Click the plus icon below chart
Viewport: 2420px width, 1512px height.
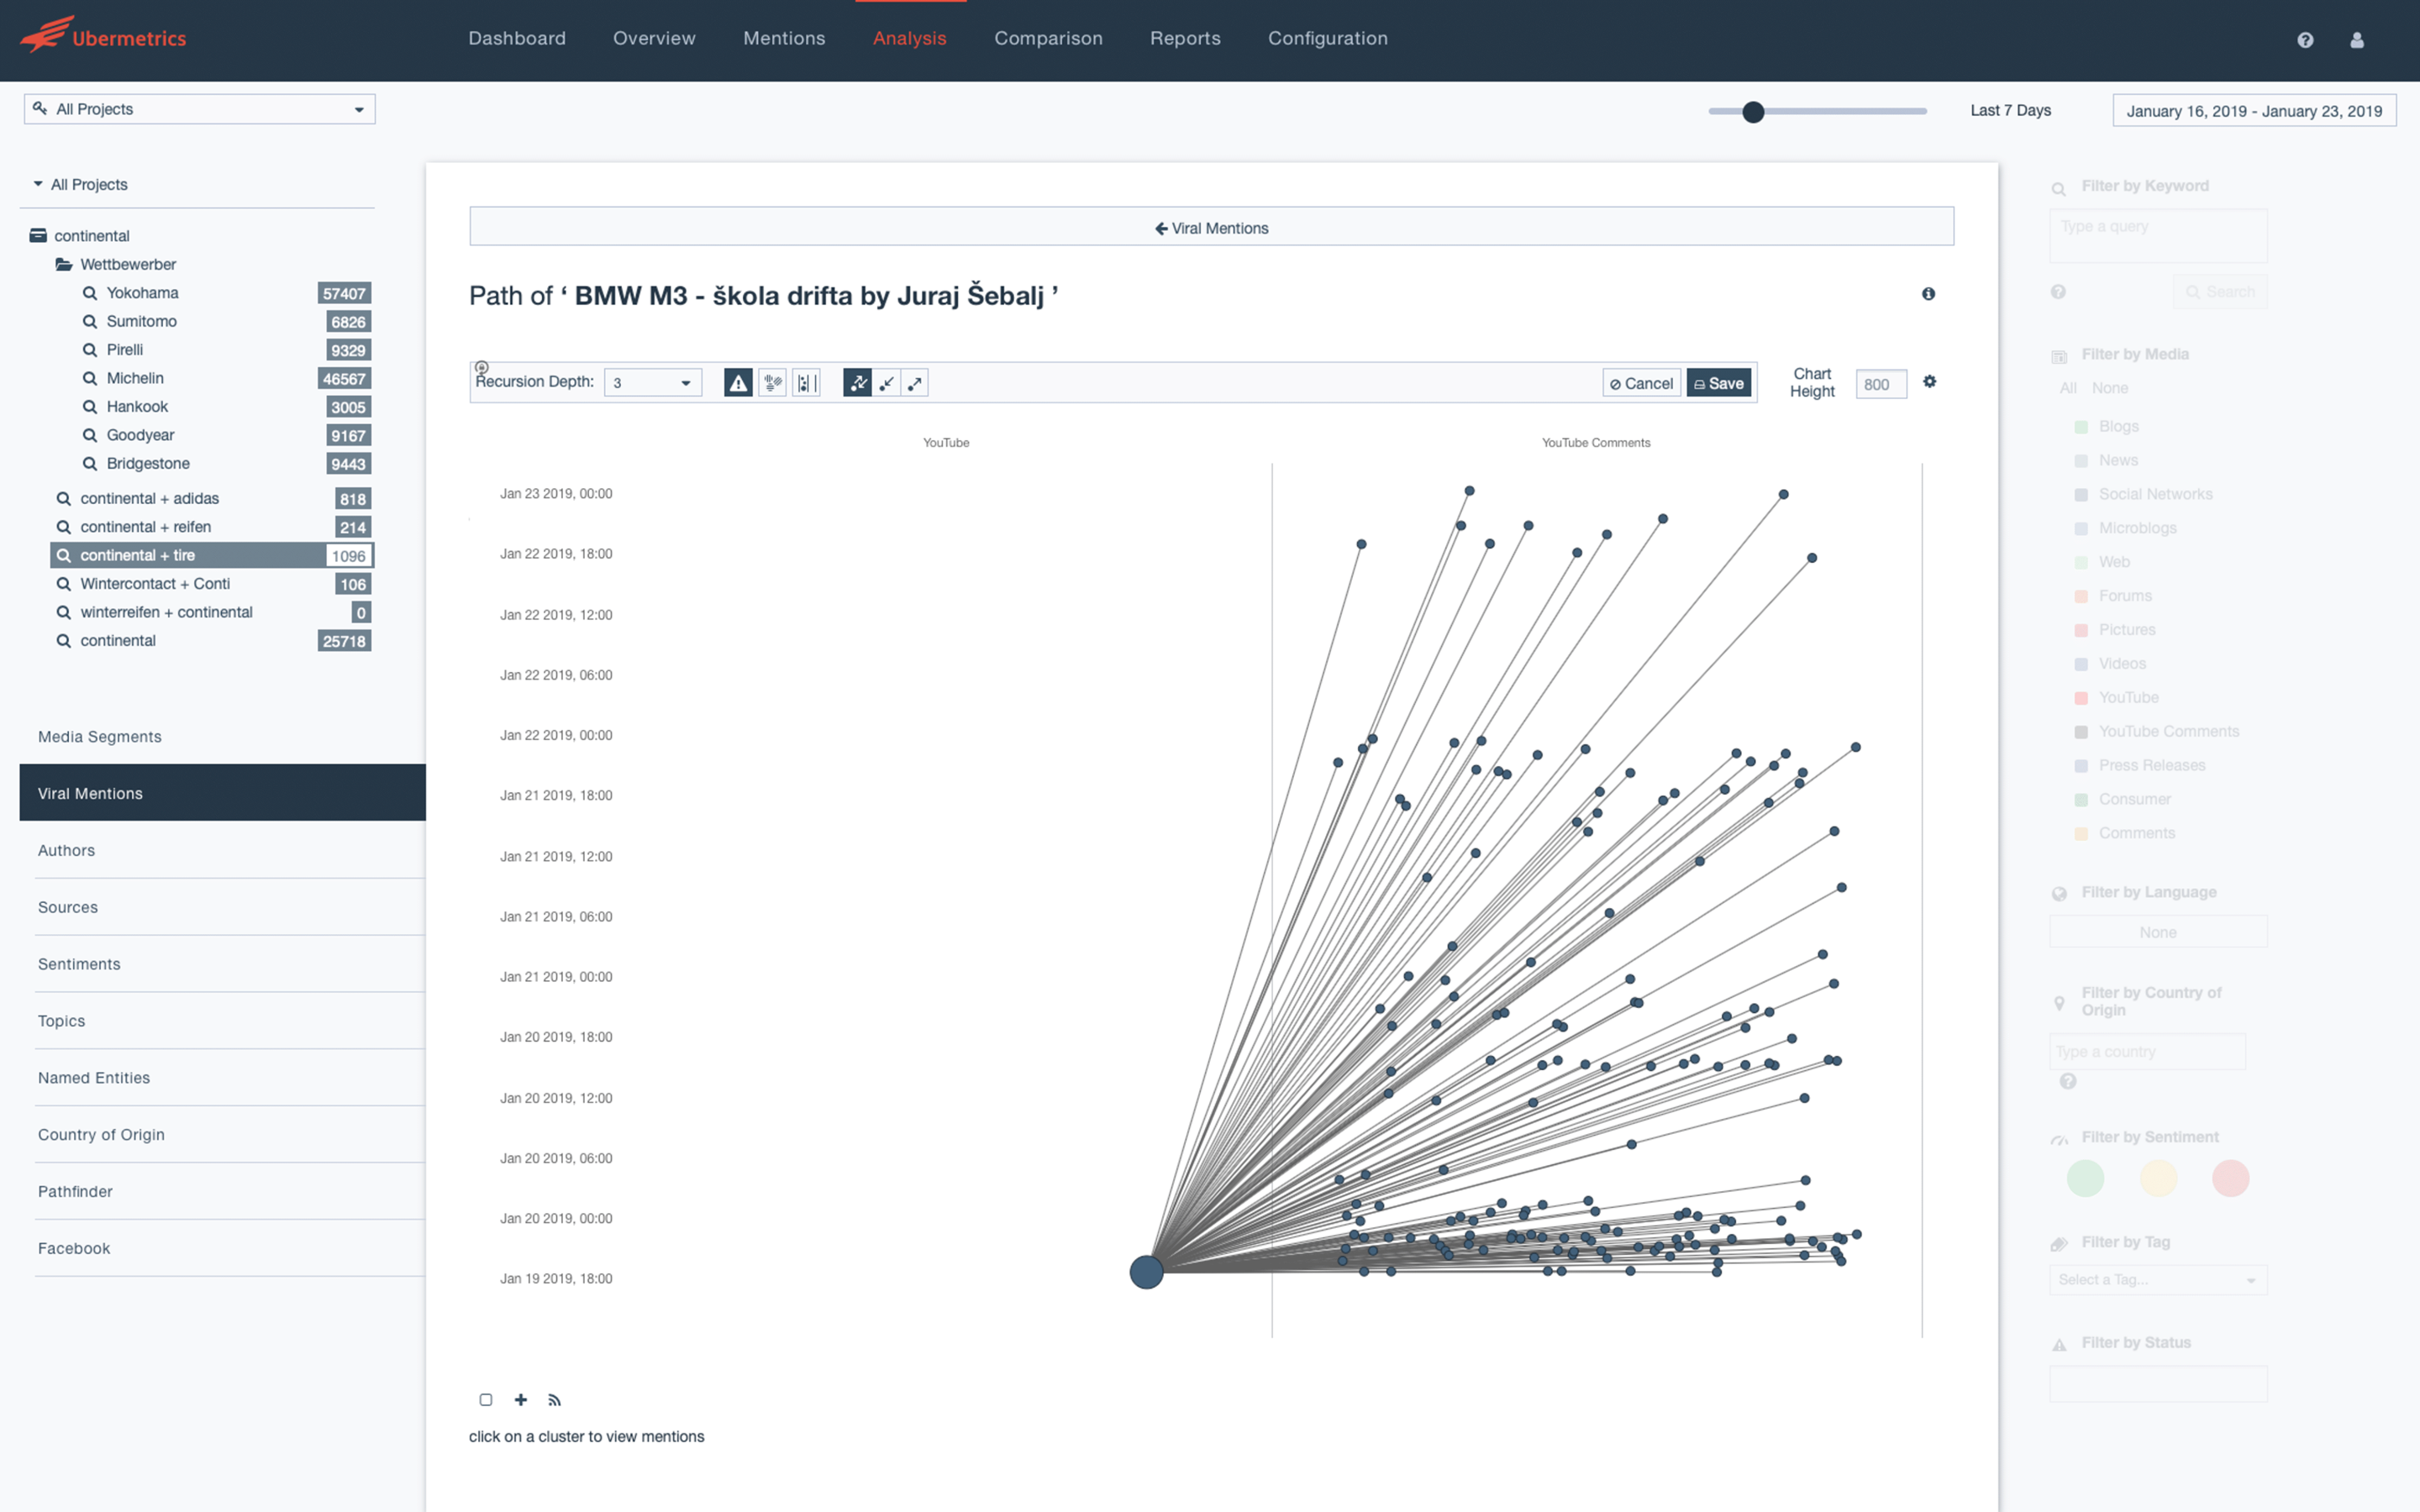[521, 1400]
